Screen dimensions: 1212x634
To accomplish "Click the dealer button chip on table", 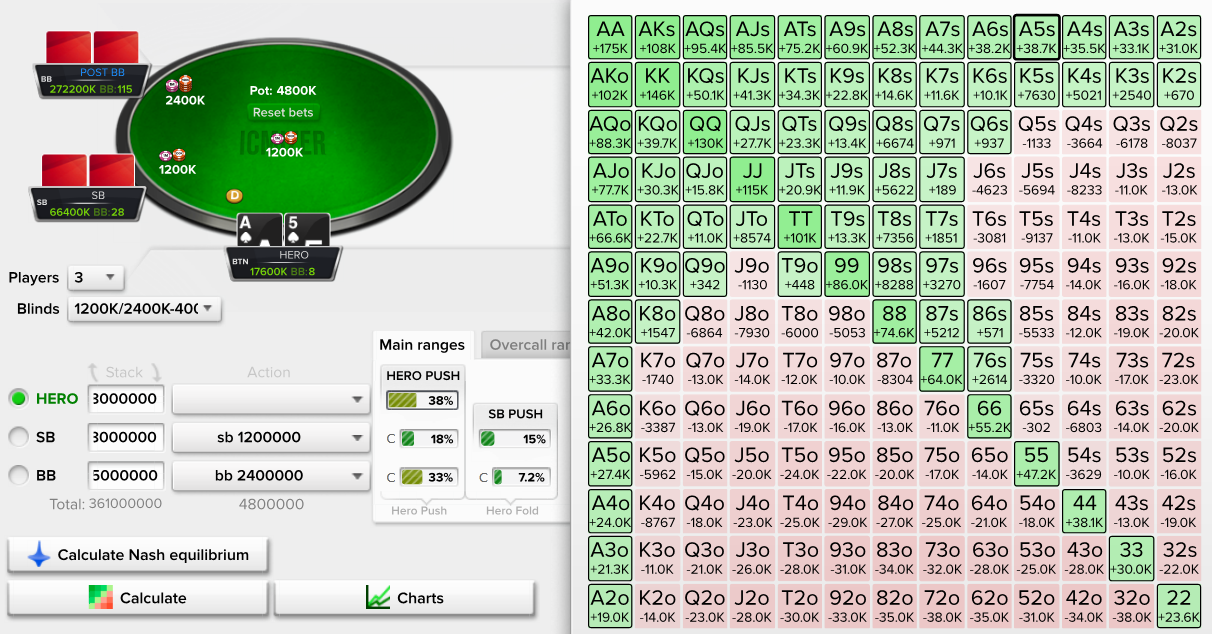I will pyautogui.click(x=235, y=195).
